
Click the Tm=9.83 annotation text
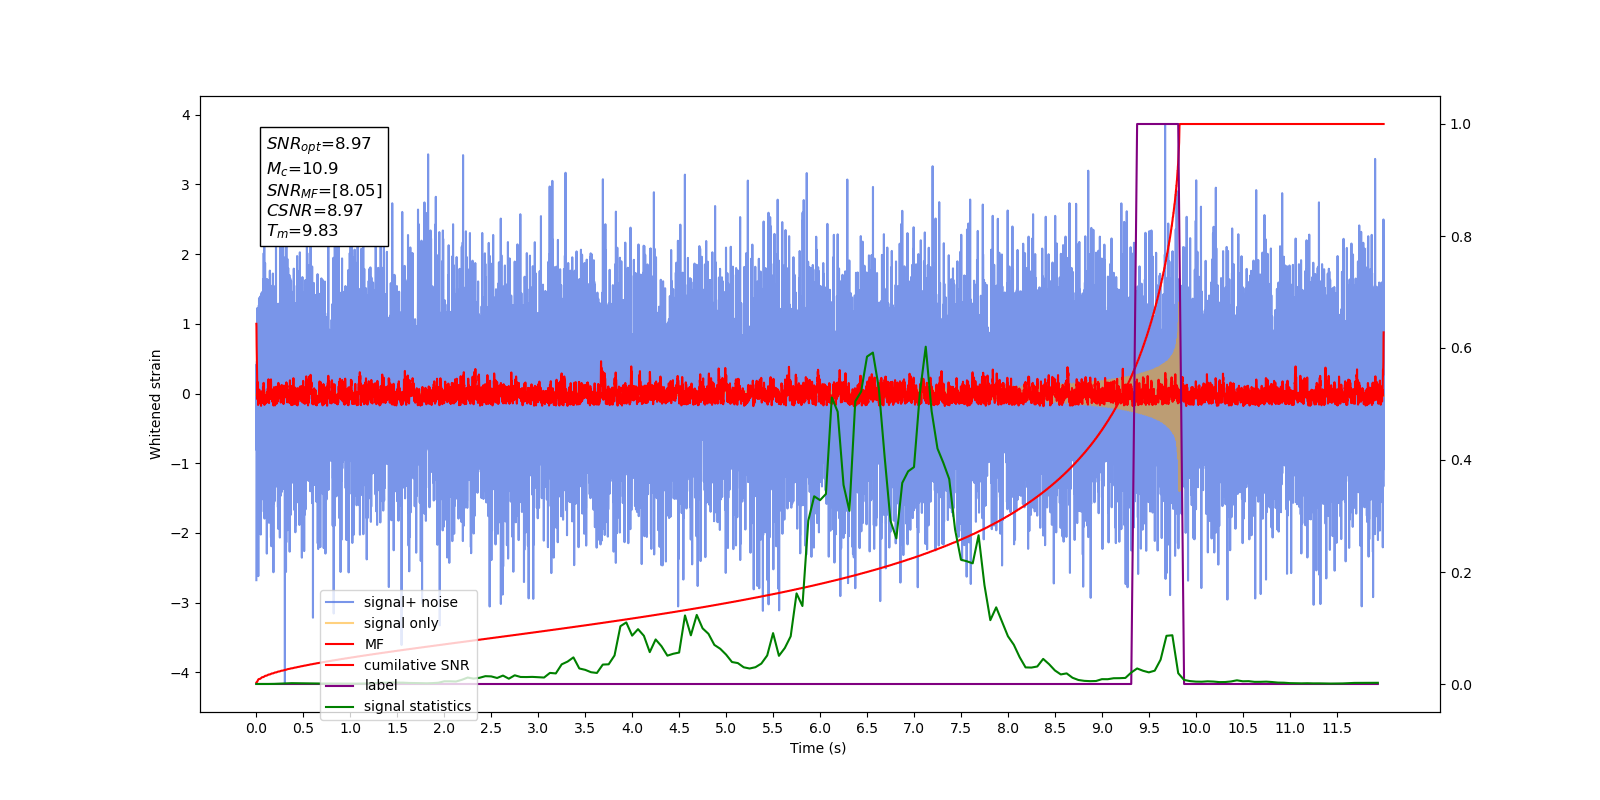point(302,231)
